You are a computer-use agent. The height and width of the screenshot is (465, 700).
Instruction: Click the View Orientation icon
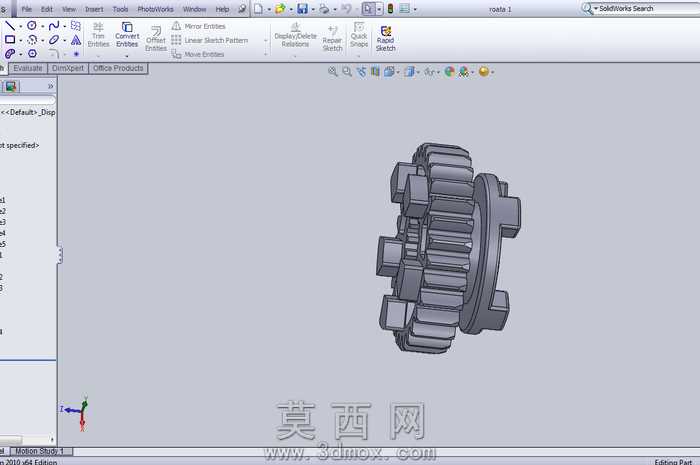coord(389,71)
